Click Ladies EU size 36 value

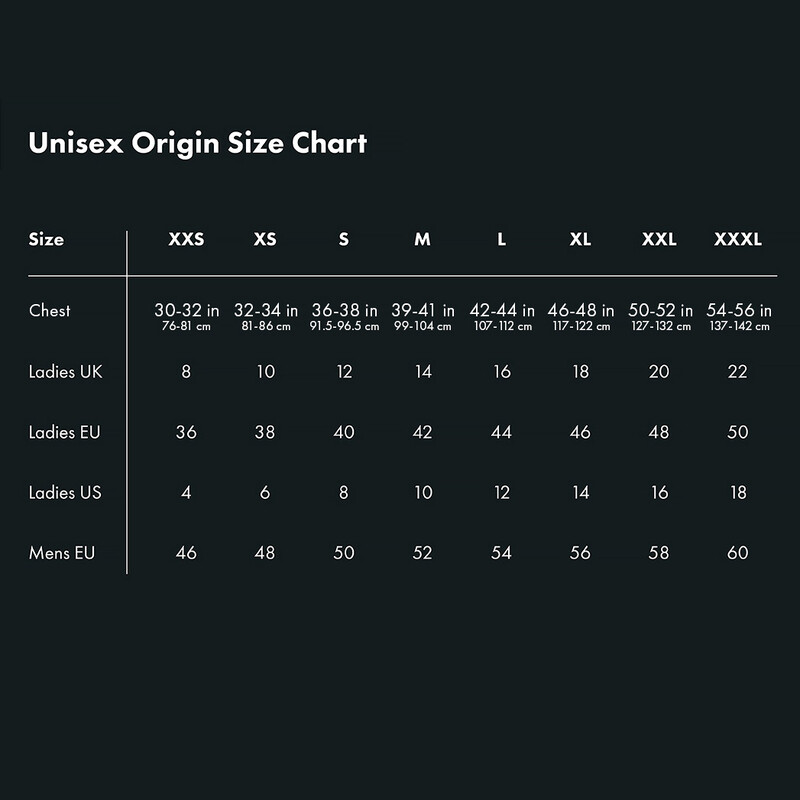point(186,432)
